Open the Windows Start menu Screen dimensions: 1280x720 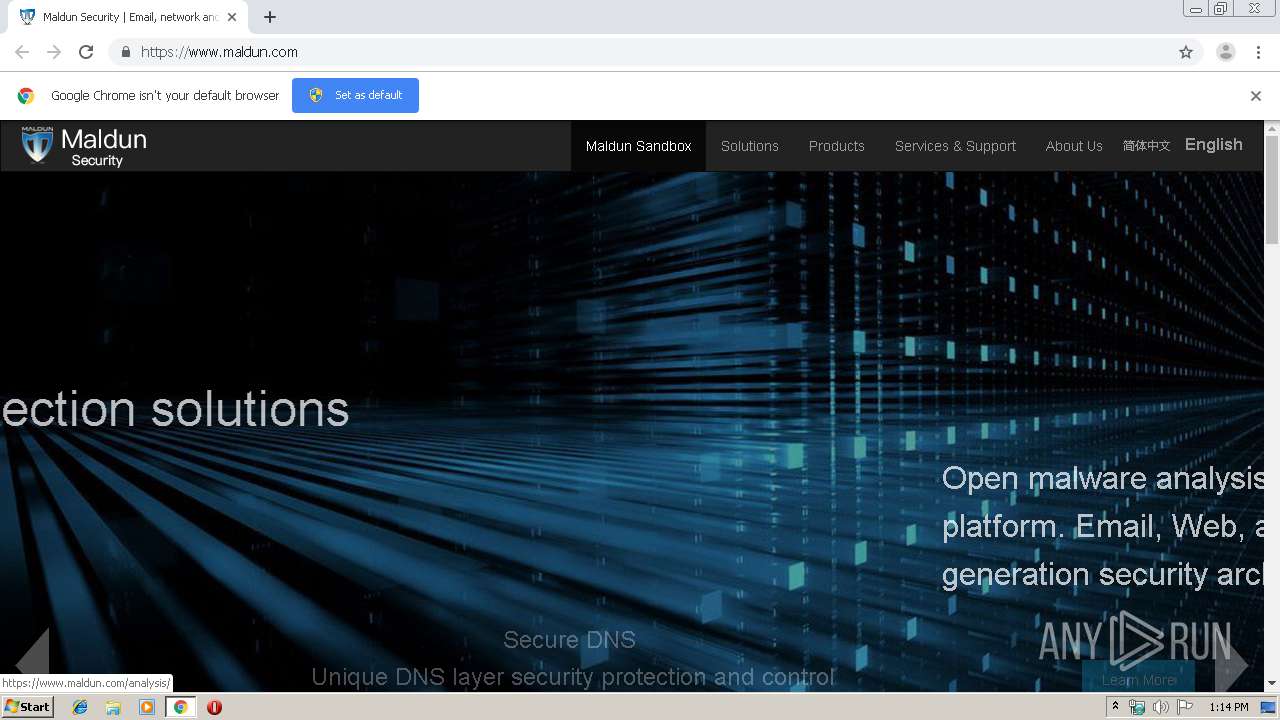[x=28, y=706]
